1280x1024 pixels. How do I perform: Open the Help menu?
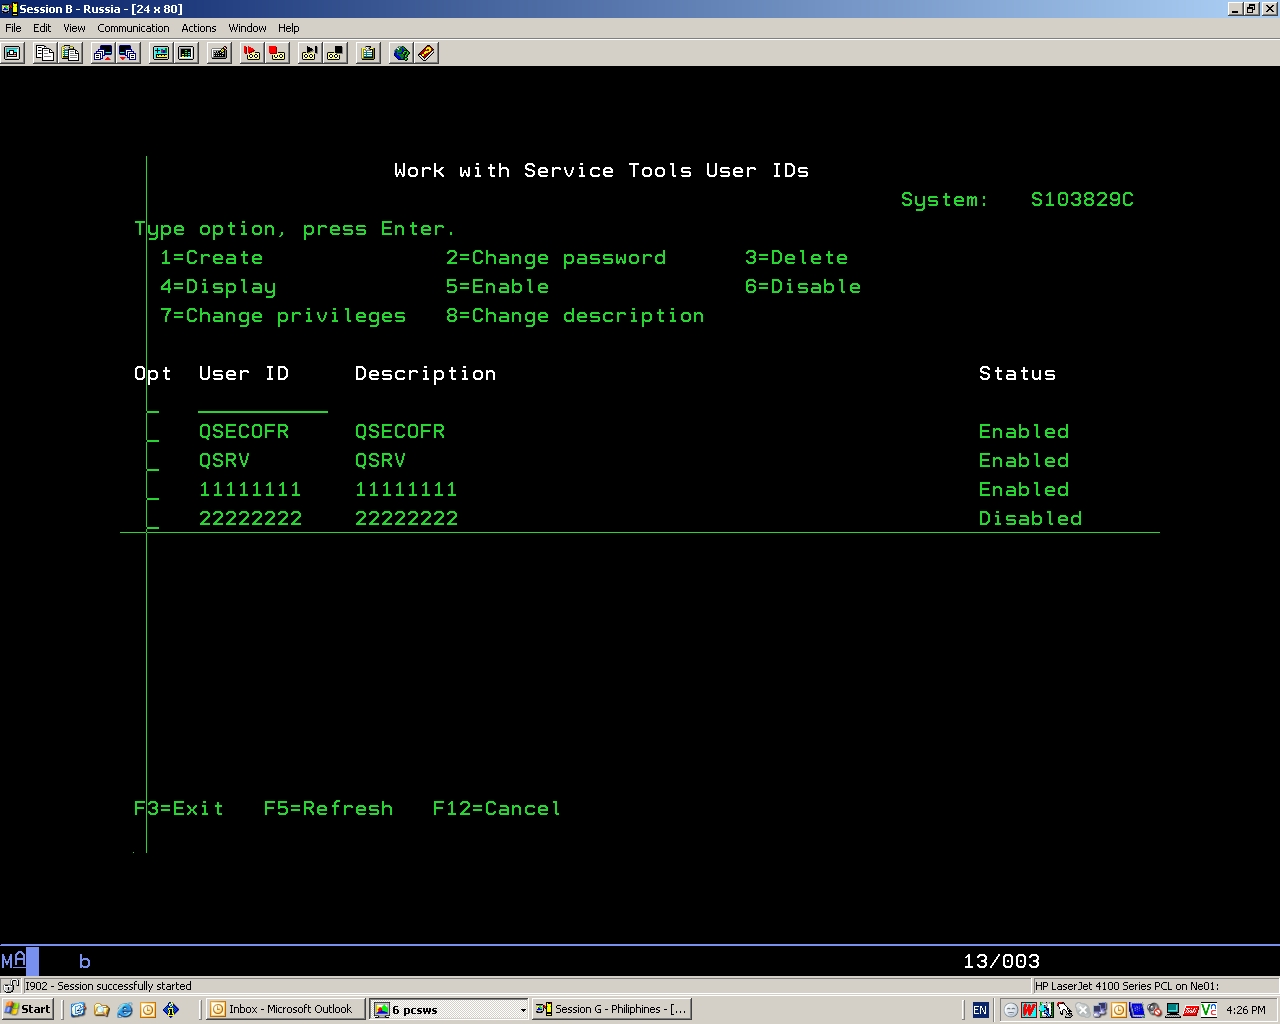click(x=289, y=28)
